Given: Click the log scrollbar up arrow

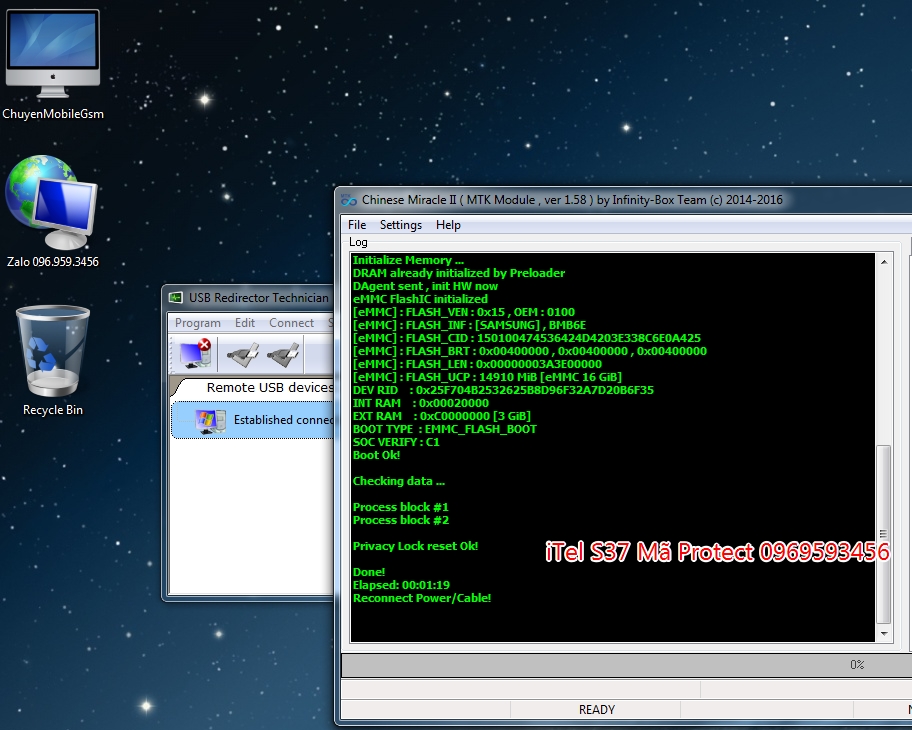Looking at the screenshot, I should [884, 262].
